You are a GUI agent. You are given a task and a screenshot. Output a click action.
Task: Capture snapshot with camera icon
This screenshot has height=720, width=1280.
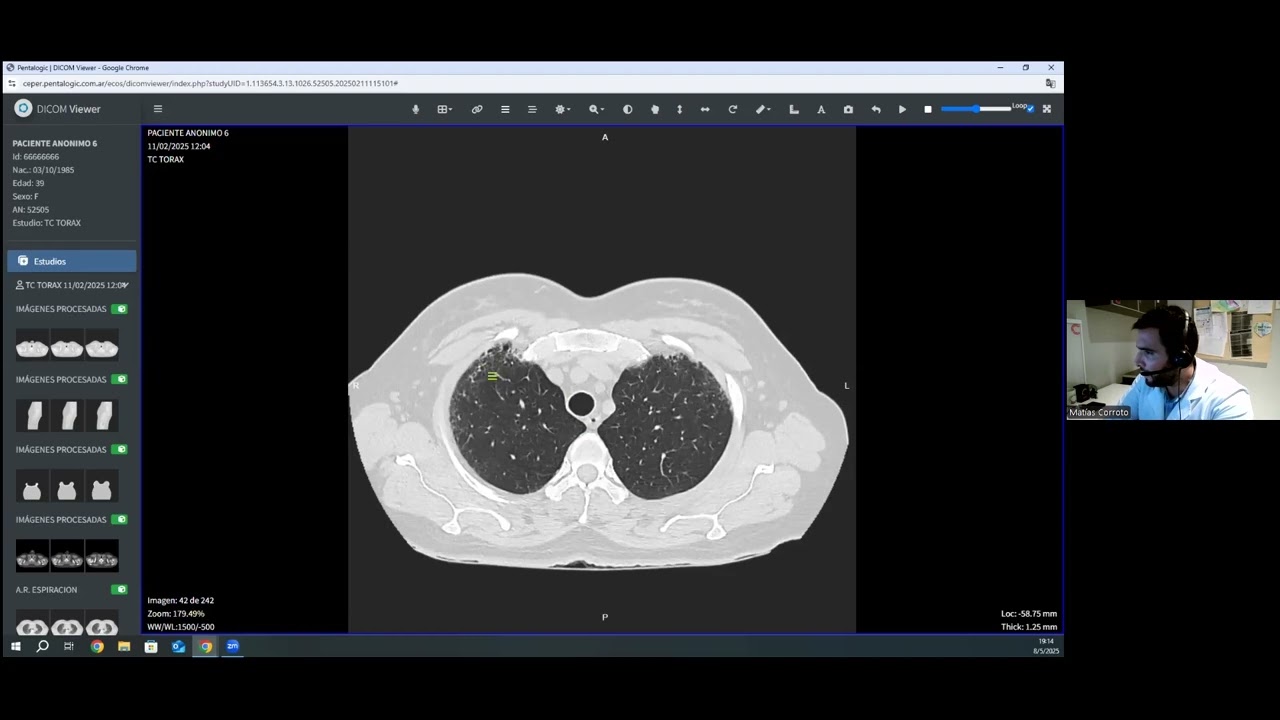tap(848, 109)
